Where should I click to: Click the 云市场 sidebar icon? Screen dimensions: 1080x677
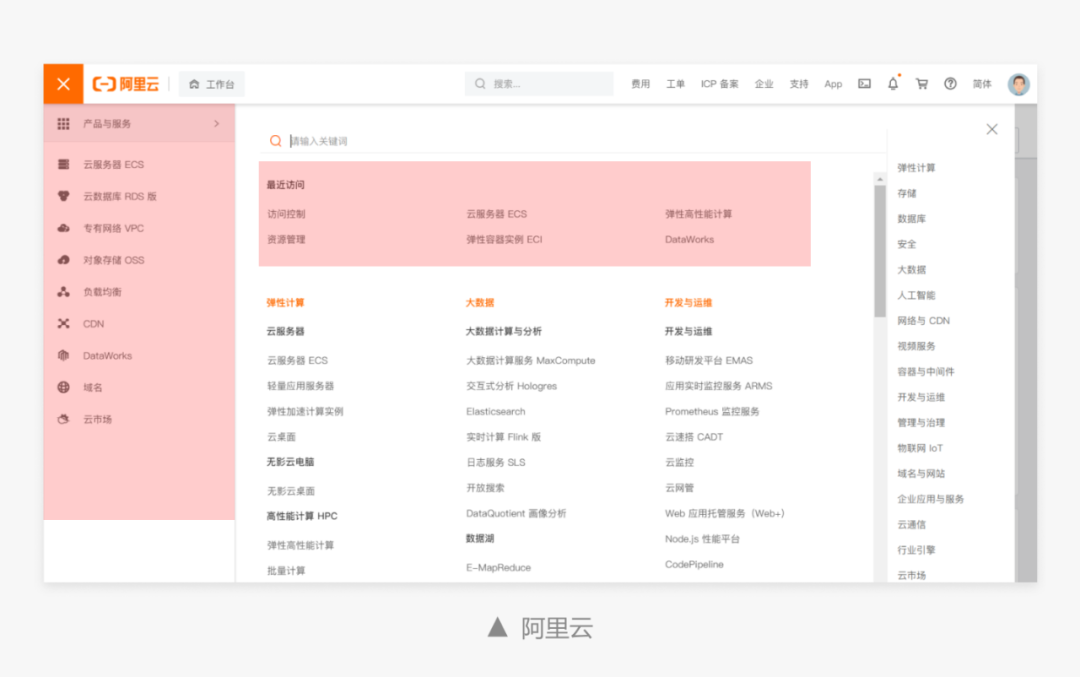[x=63, y=419]
